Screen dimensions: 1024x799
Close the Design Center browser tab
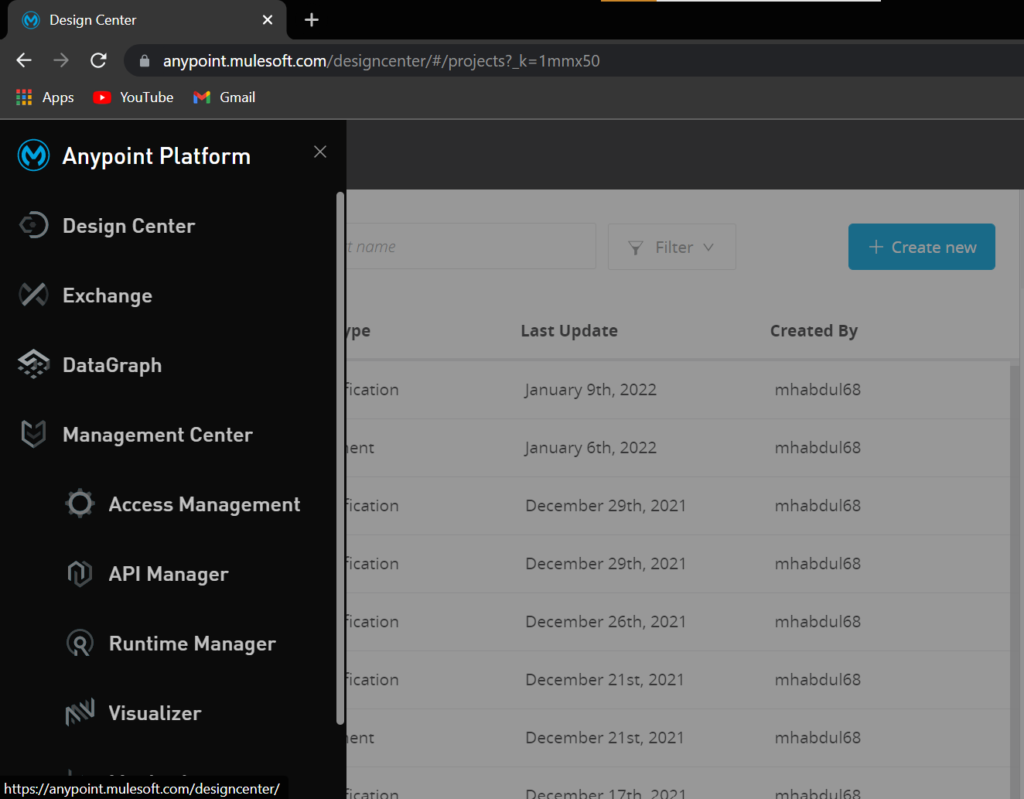pyautogui.click(x=267, y=20)
